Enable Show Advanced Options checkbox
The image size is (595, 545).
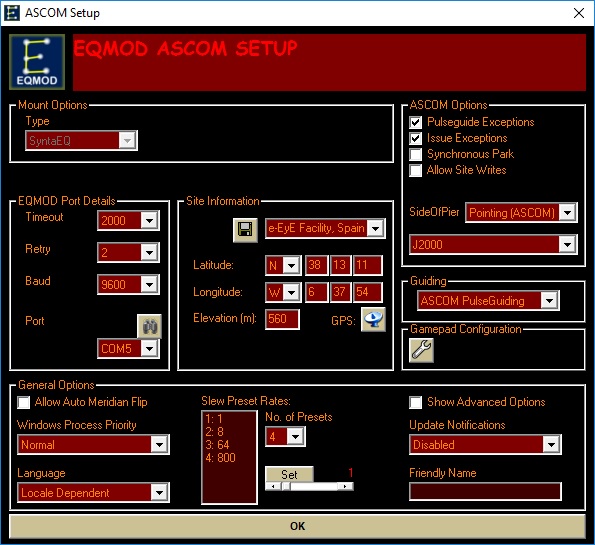[416, 402]
